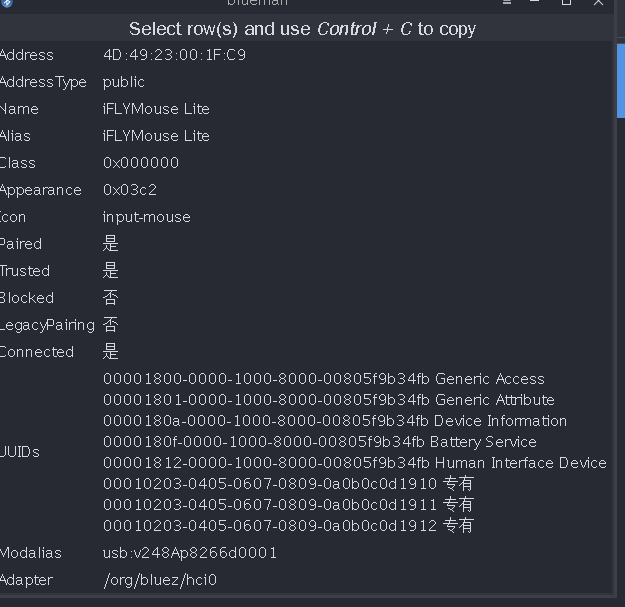
Task: Select the Trusted row value 是
Action: pos(110,271)
